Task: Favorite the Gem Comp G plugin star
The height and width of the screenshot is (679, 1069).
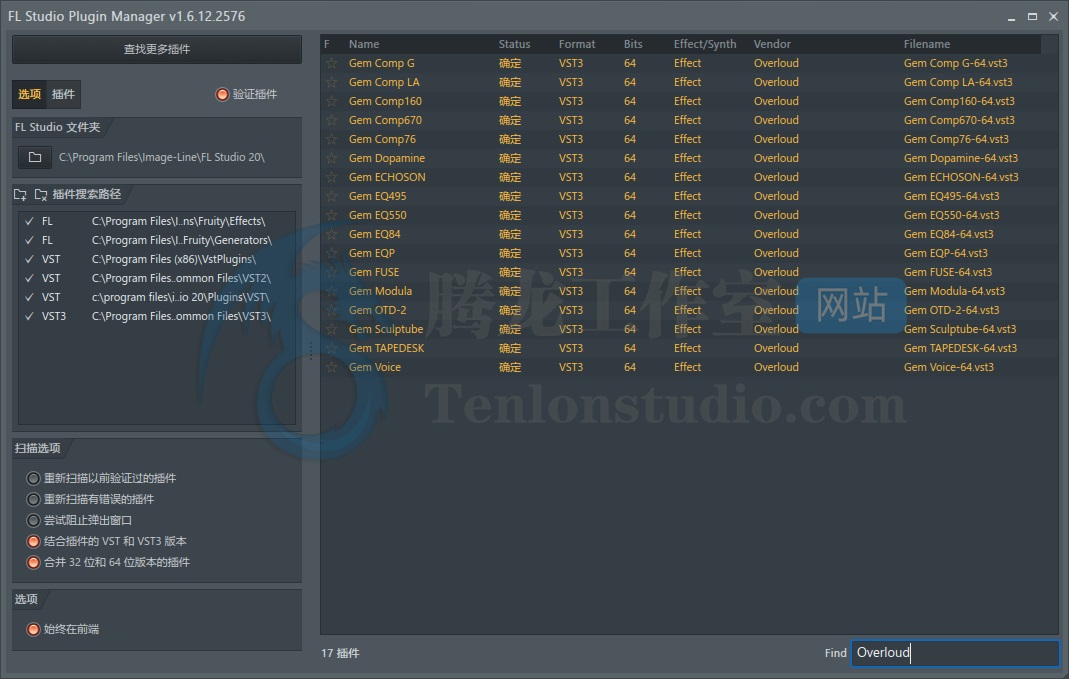Action: (x=331, y=63)
